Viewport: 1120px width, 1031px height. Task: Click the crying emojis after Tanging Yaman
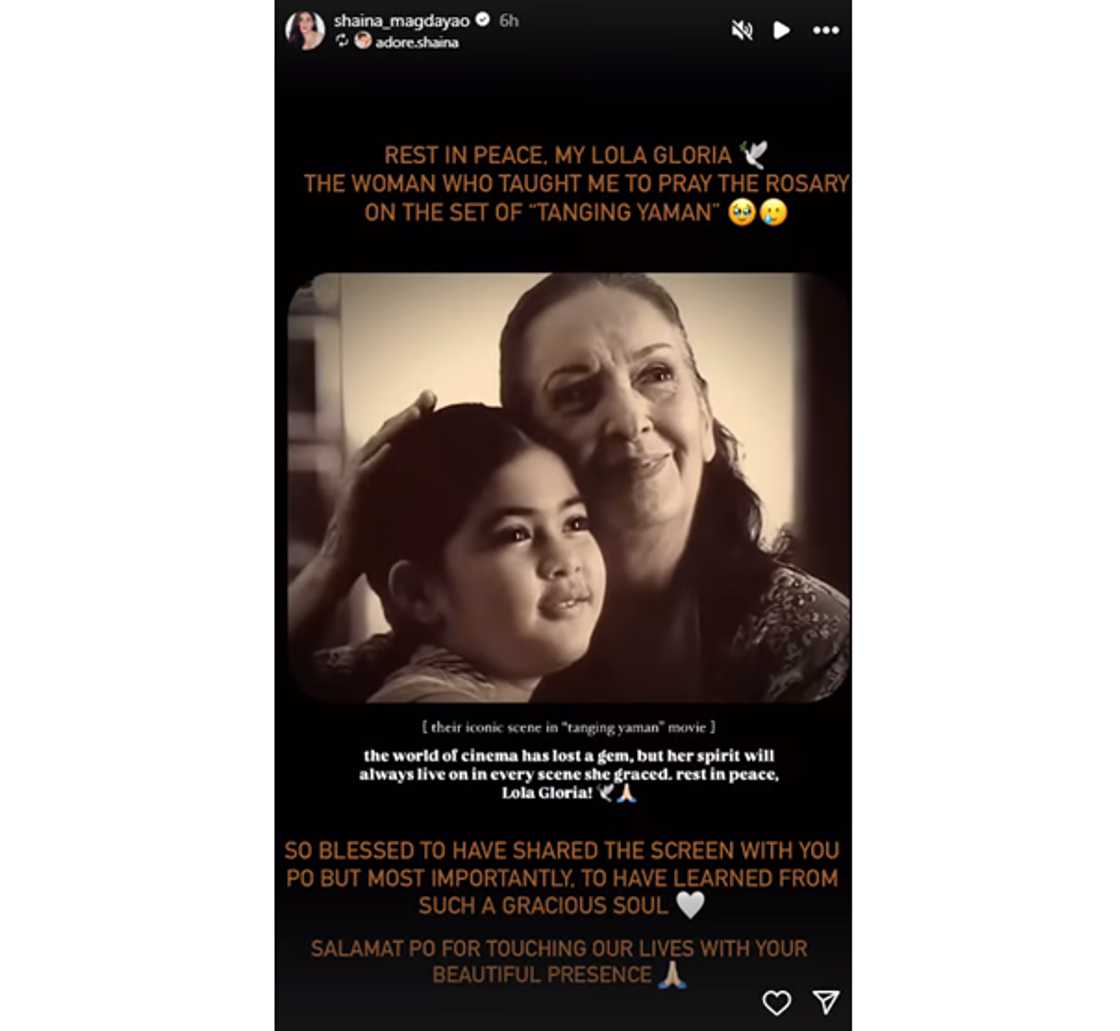pyautogui.click(x=757, y=212)
